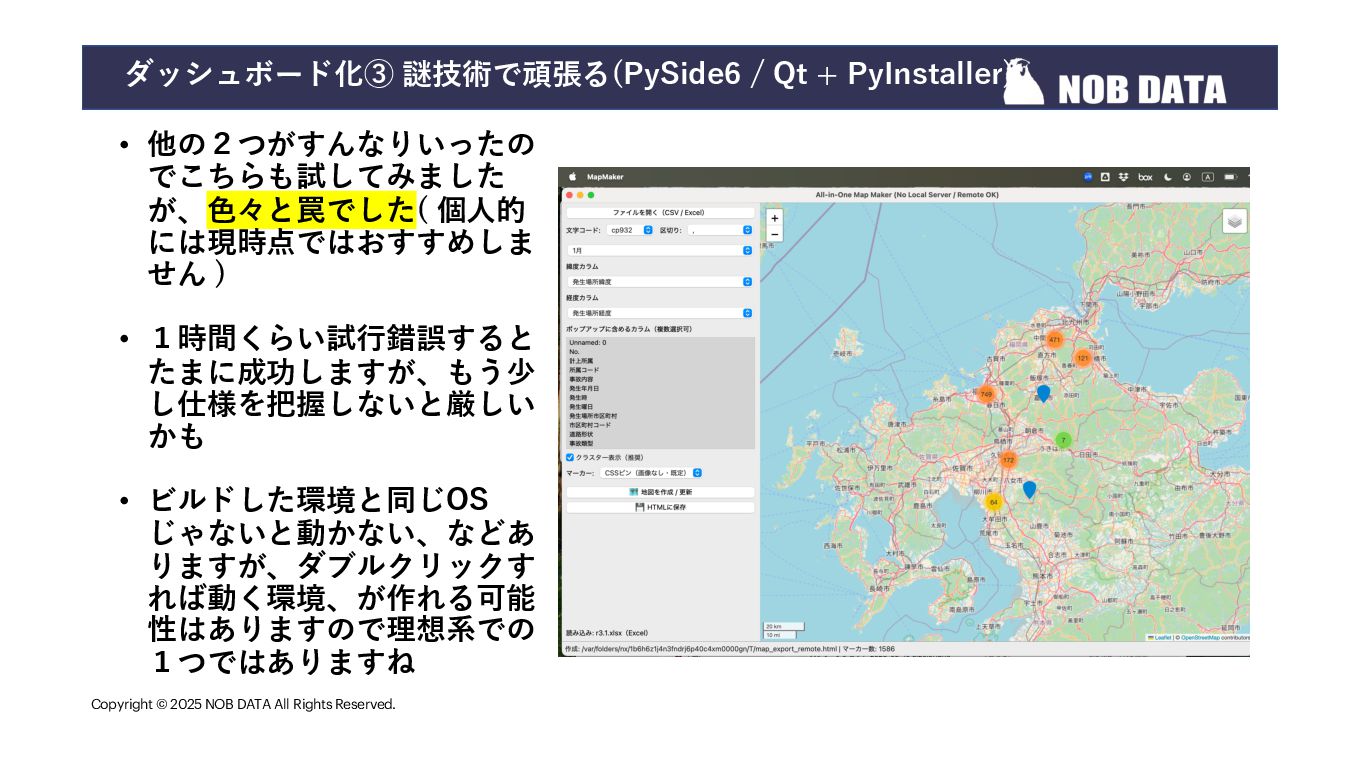The width and height of the screenshot is (1361, 765).
Task: Click the Google Drive icon in menu bar
Action: click(x=1105, y=177)
